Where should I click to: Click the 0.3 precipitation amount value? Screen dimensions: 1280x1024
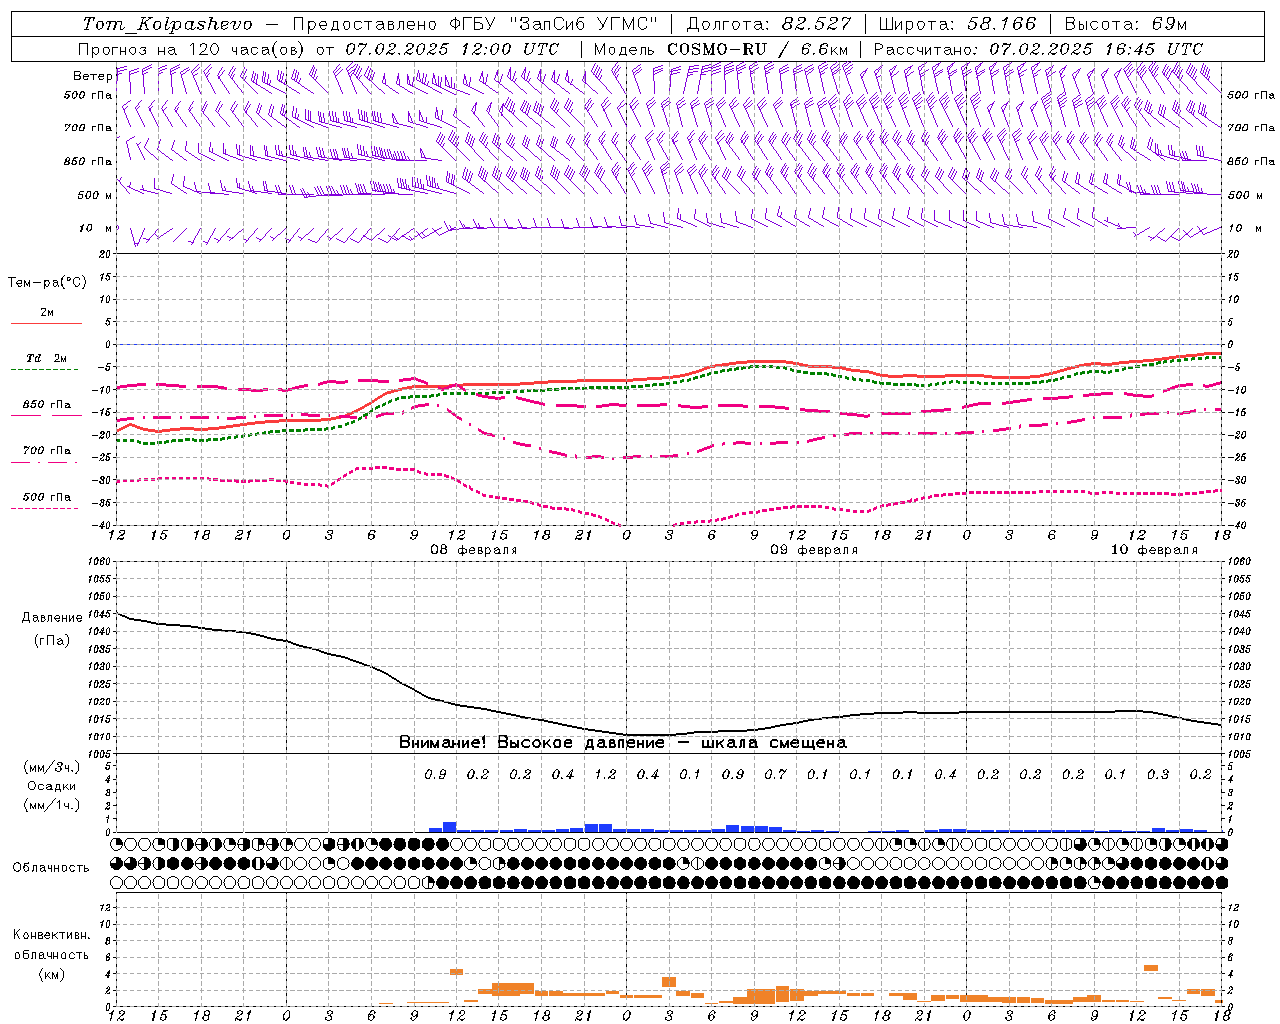coord(1158,774)
